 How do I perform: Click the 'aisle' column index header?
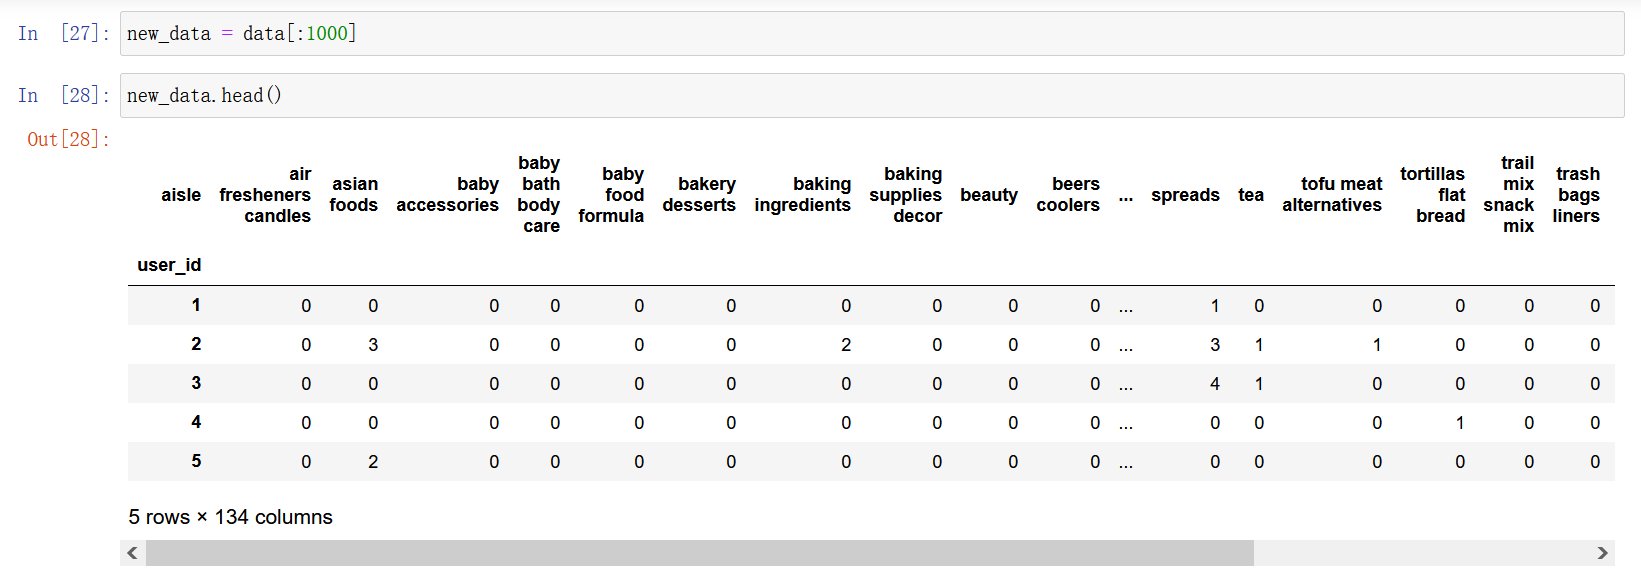point(181,195)
